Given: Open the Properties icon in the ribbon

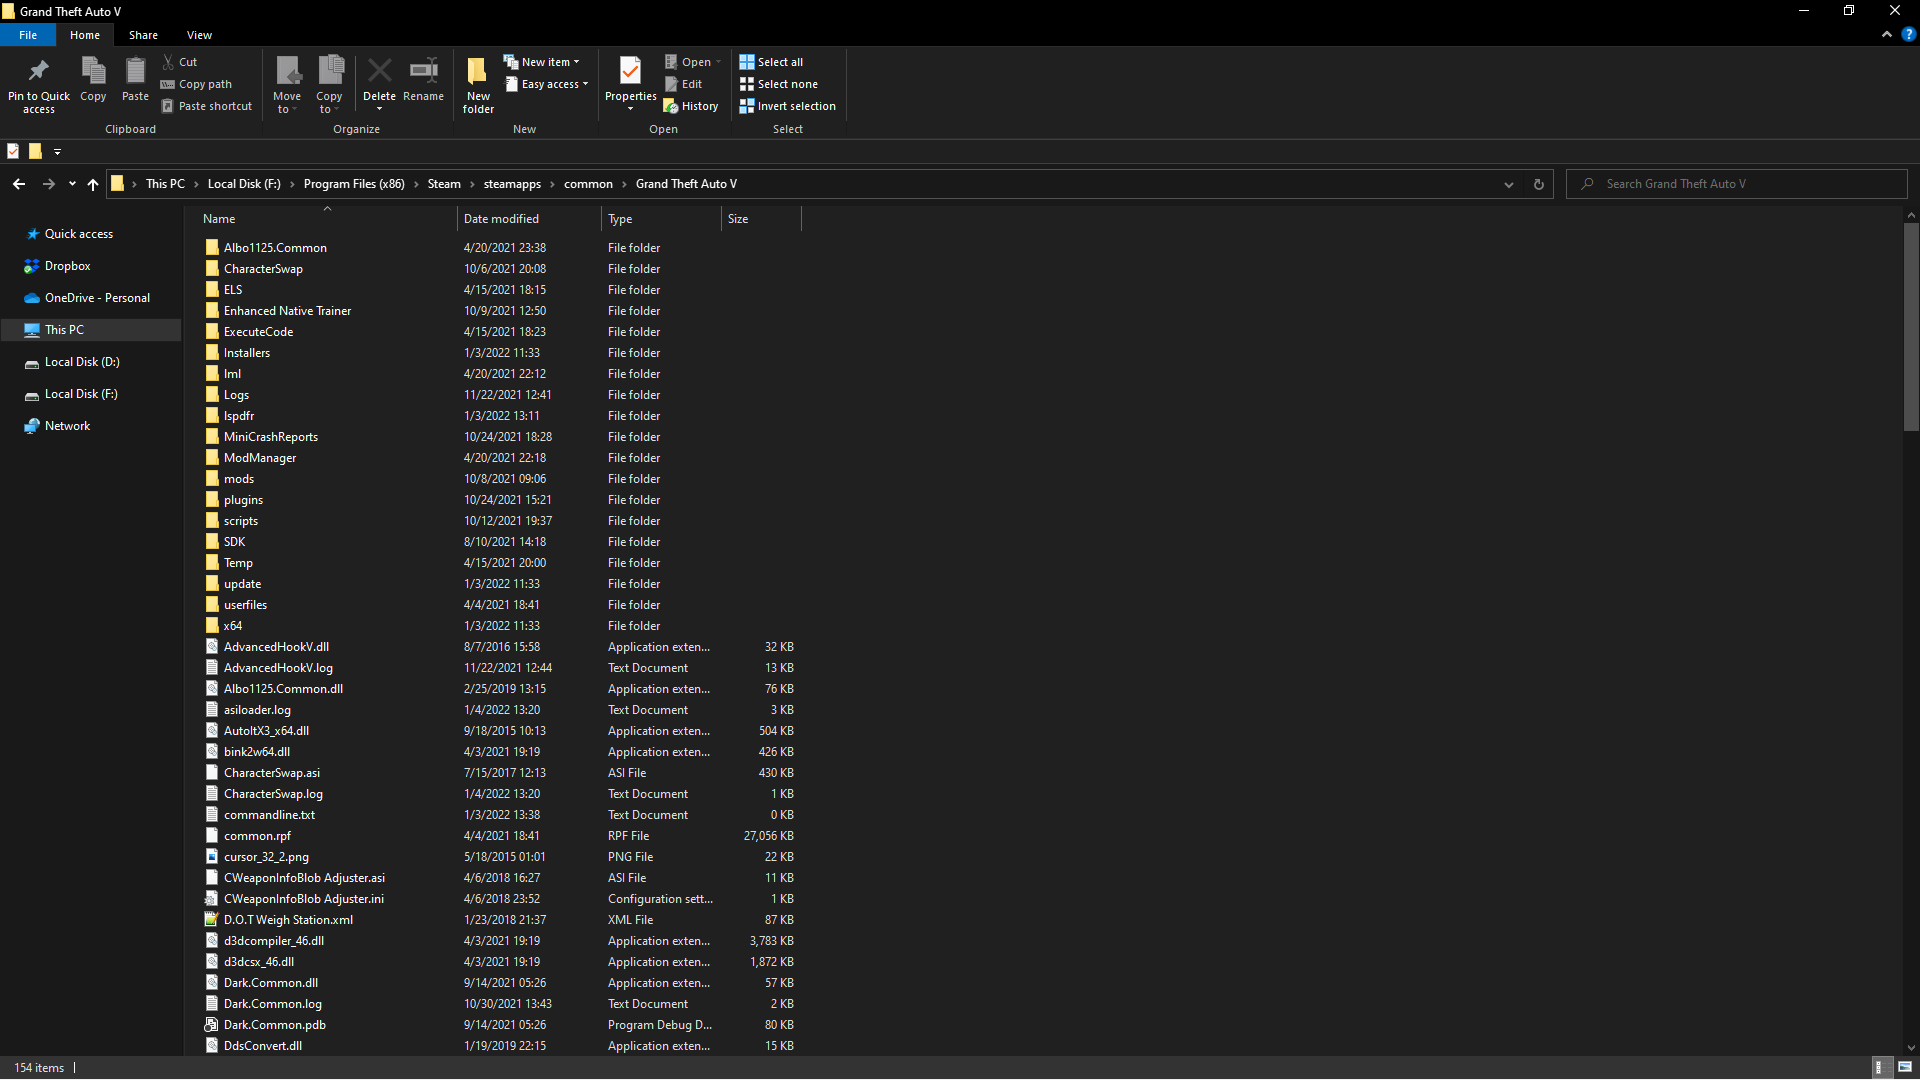Looking at the screenshot, I should [630, 72].
